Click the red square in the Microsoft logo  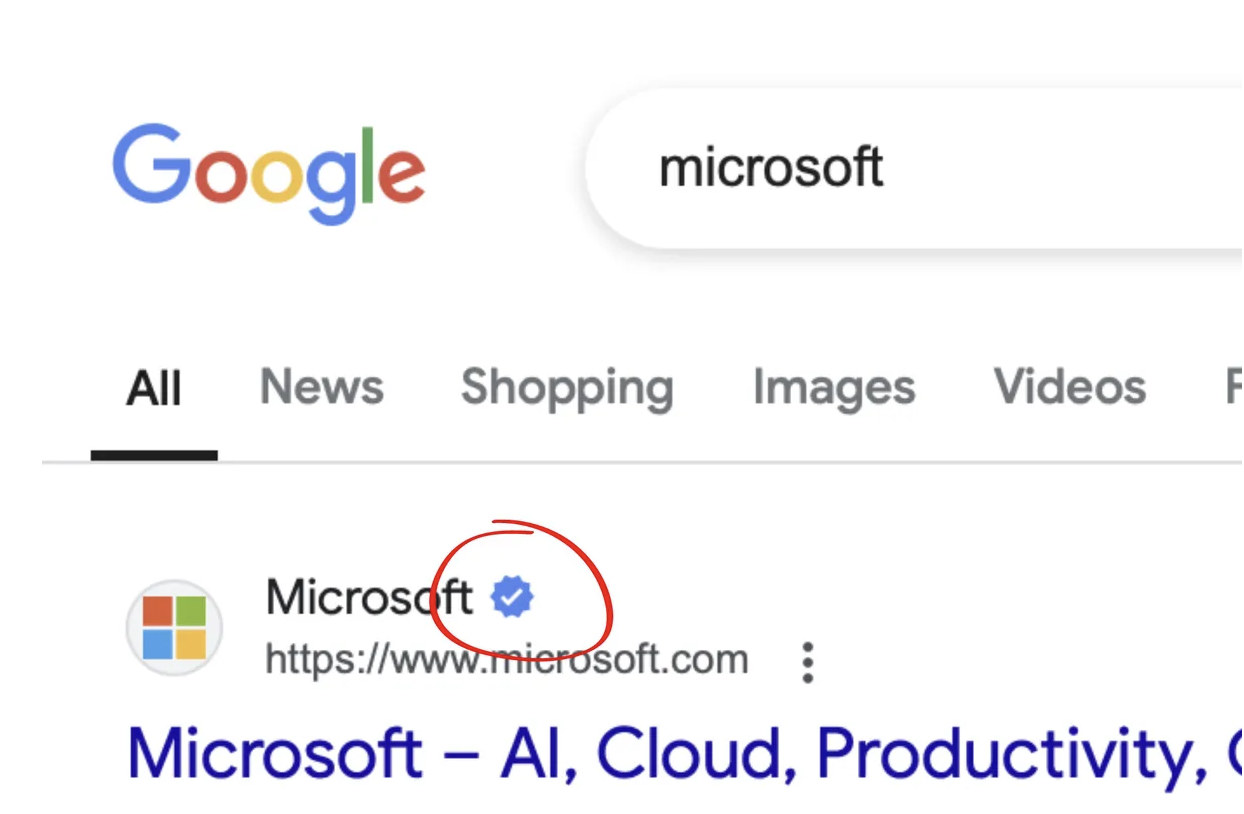pyautogui.click(x=160, y=613)
